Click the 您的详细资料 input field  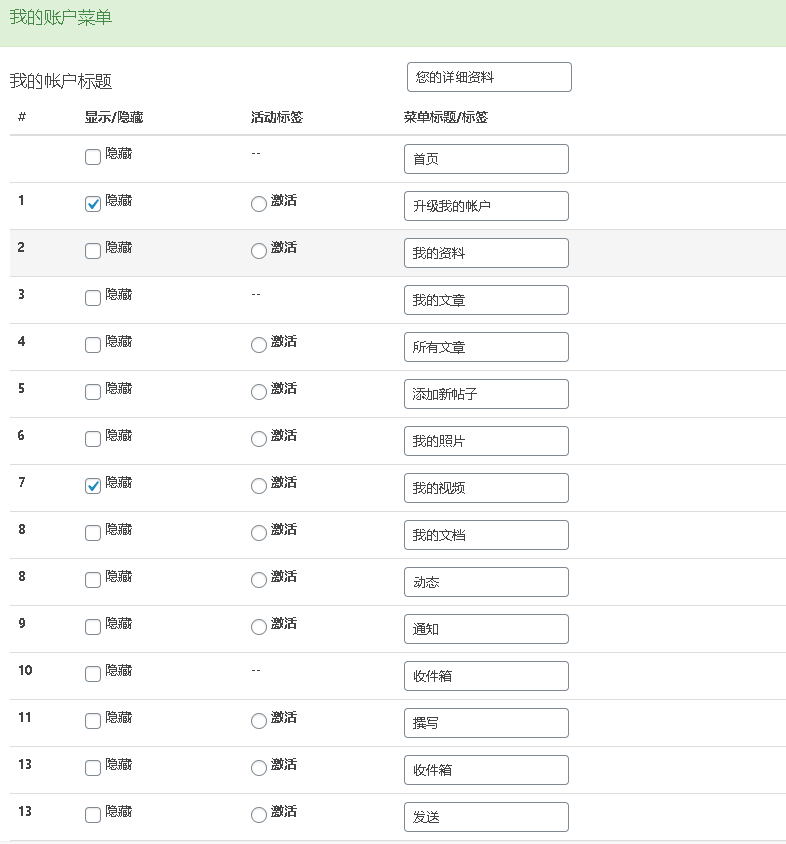488,76
